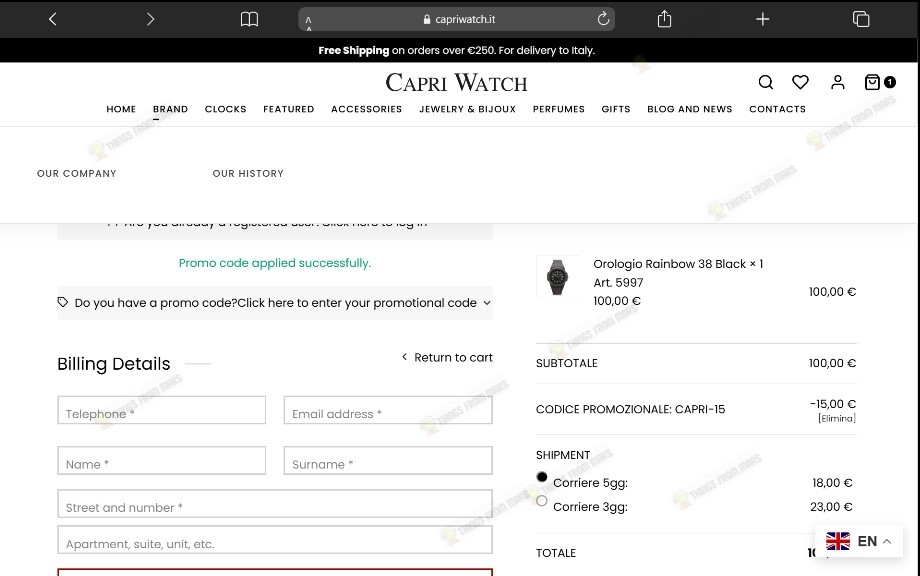Screen dimensions: 920x576
Task: Click the Apartment, suite, unit field
Action: (275, 540)
